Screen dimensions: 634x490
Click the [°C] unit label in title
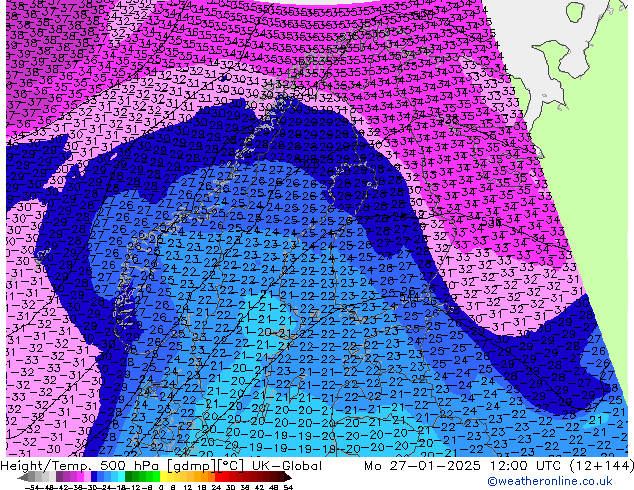pos(232,466)
